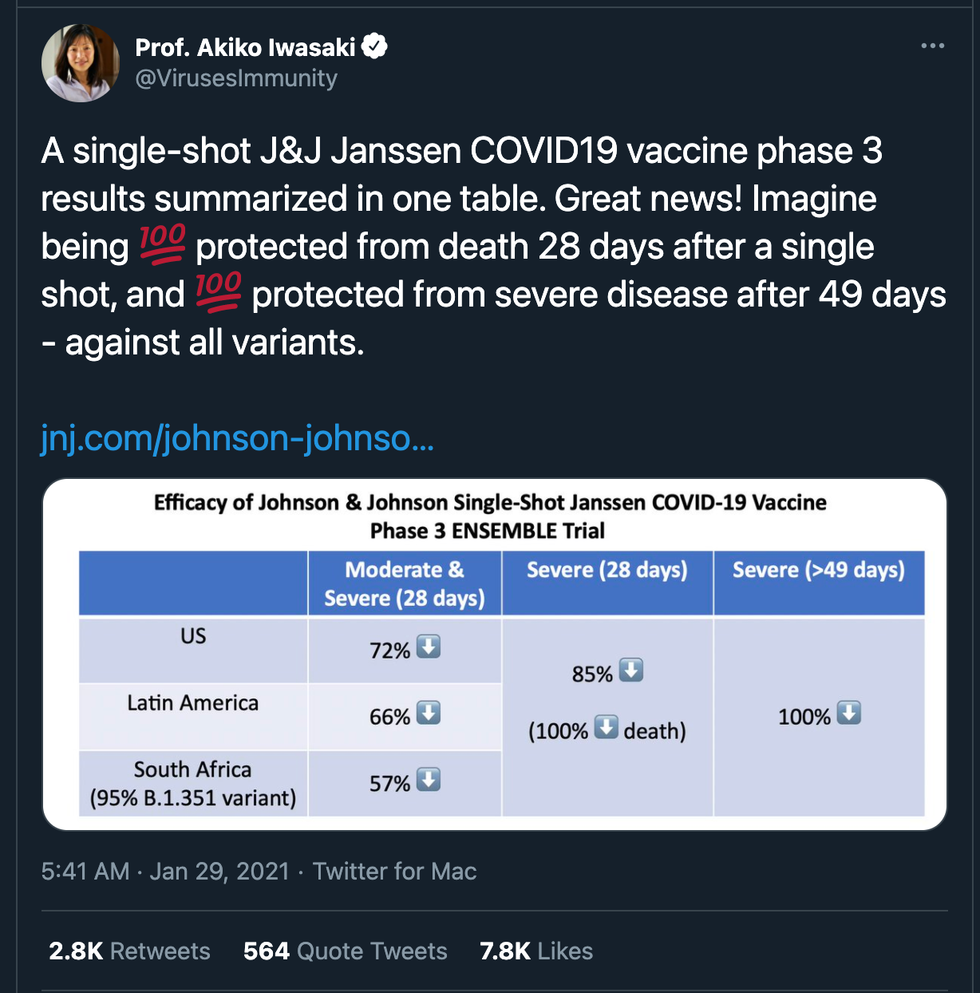View the 2.8K Retweets list

(130, 950)
